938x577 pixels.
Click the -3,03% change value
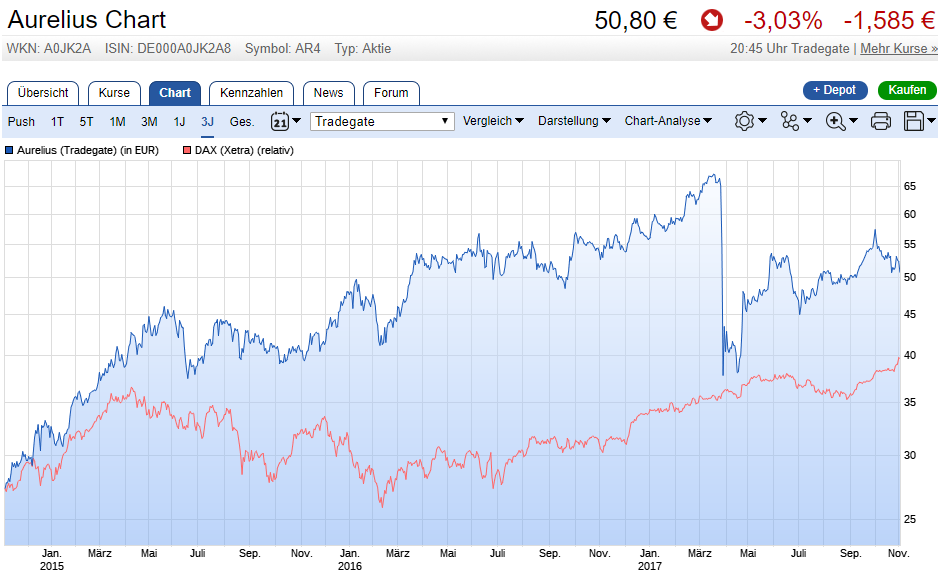(x=783, y=20)
